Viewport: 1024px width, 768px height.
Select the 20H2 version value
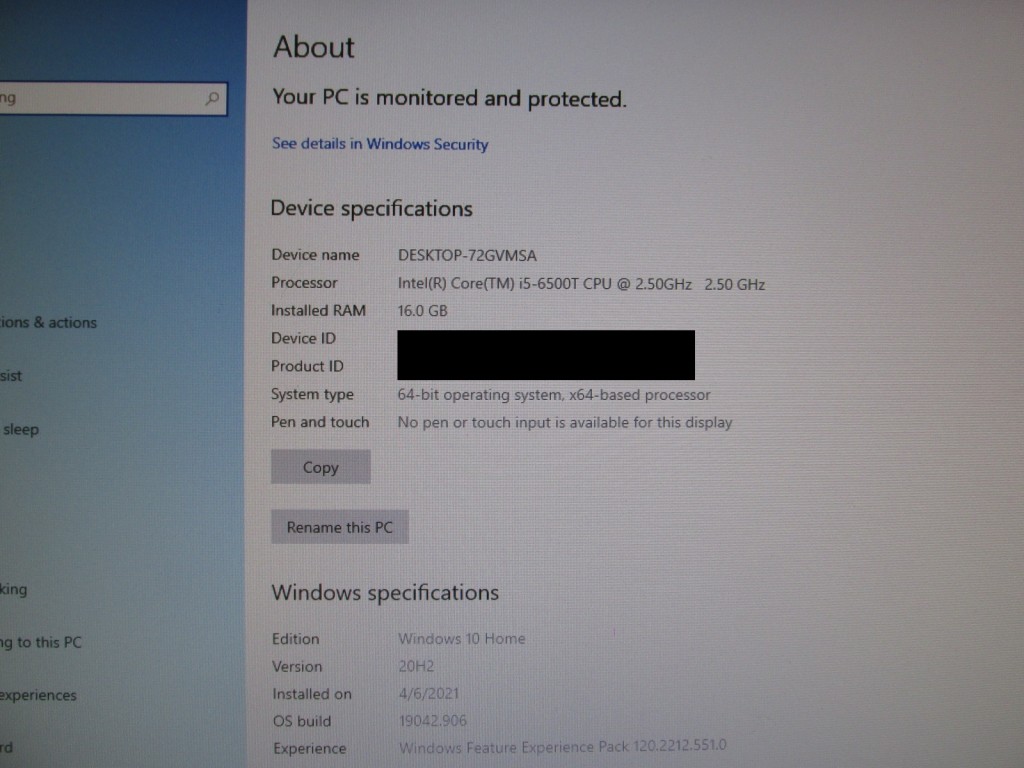(416, 666)
